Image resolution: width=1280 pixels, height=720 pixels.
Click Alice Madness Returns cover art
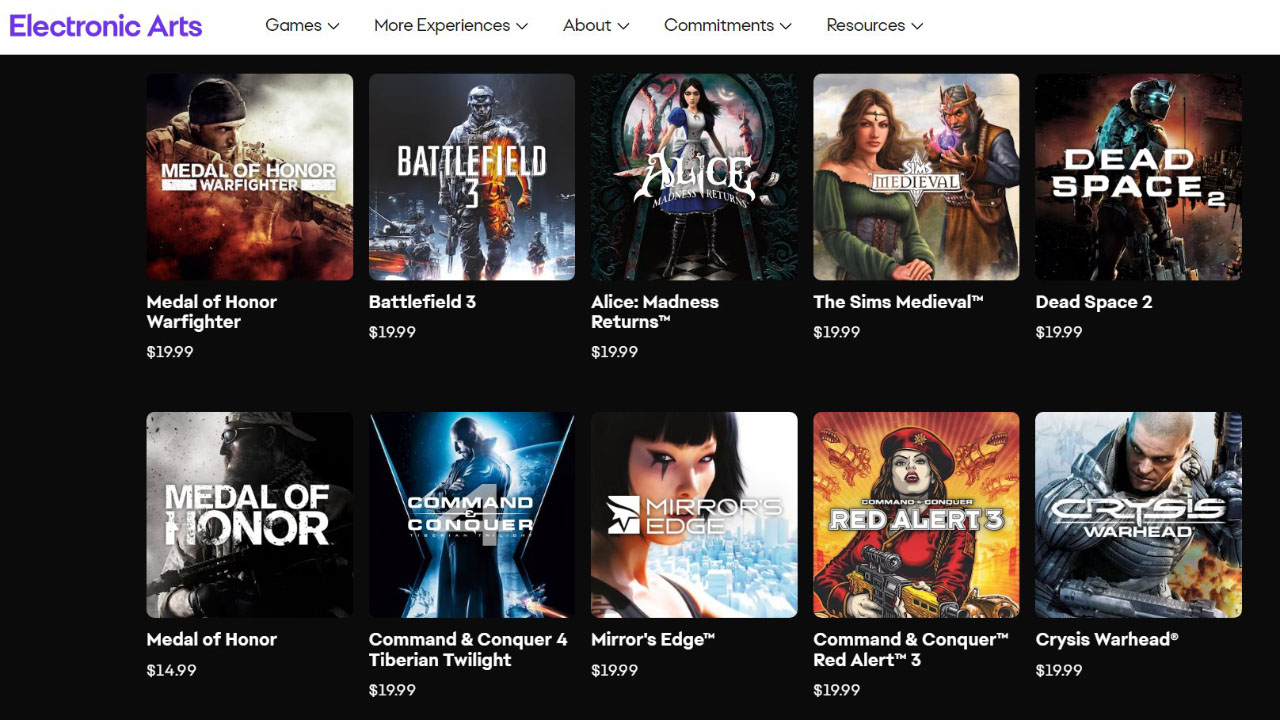coord(694,177)
